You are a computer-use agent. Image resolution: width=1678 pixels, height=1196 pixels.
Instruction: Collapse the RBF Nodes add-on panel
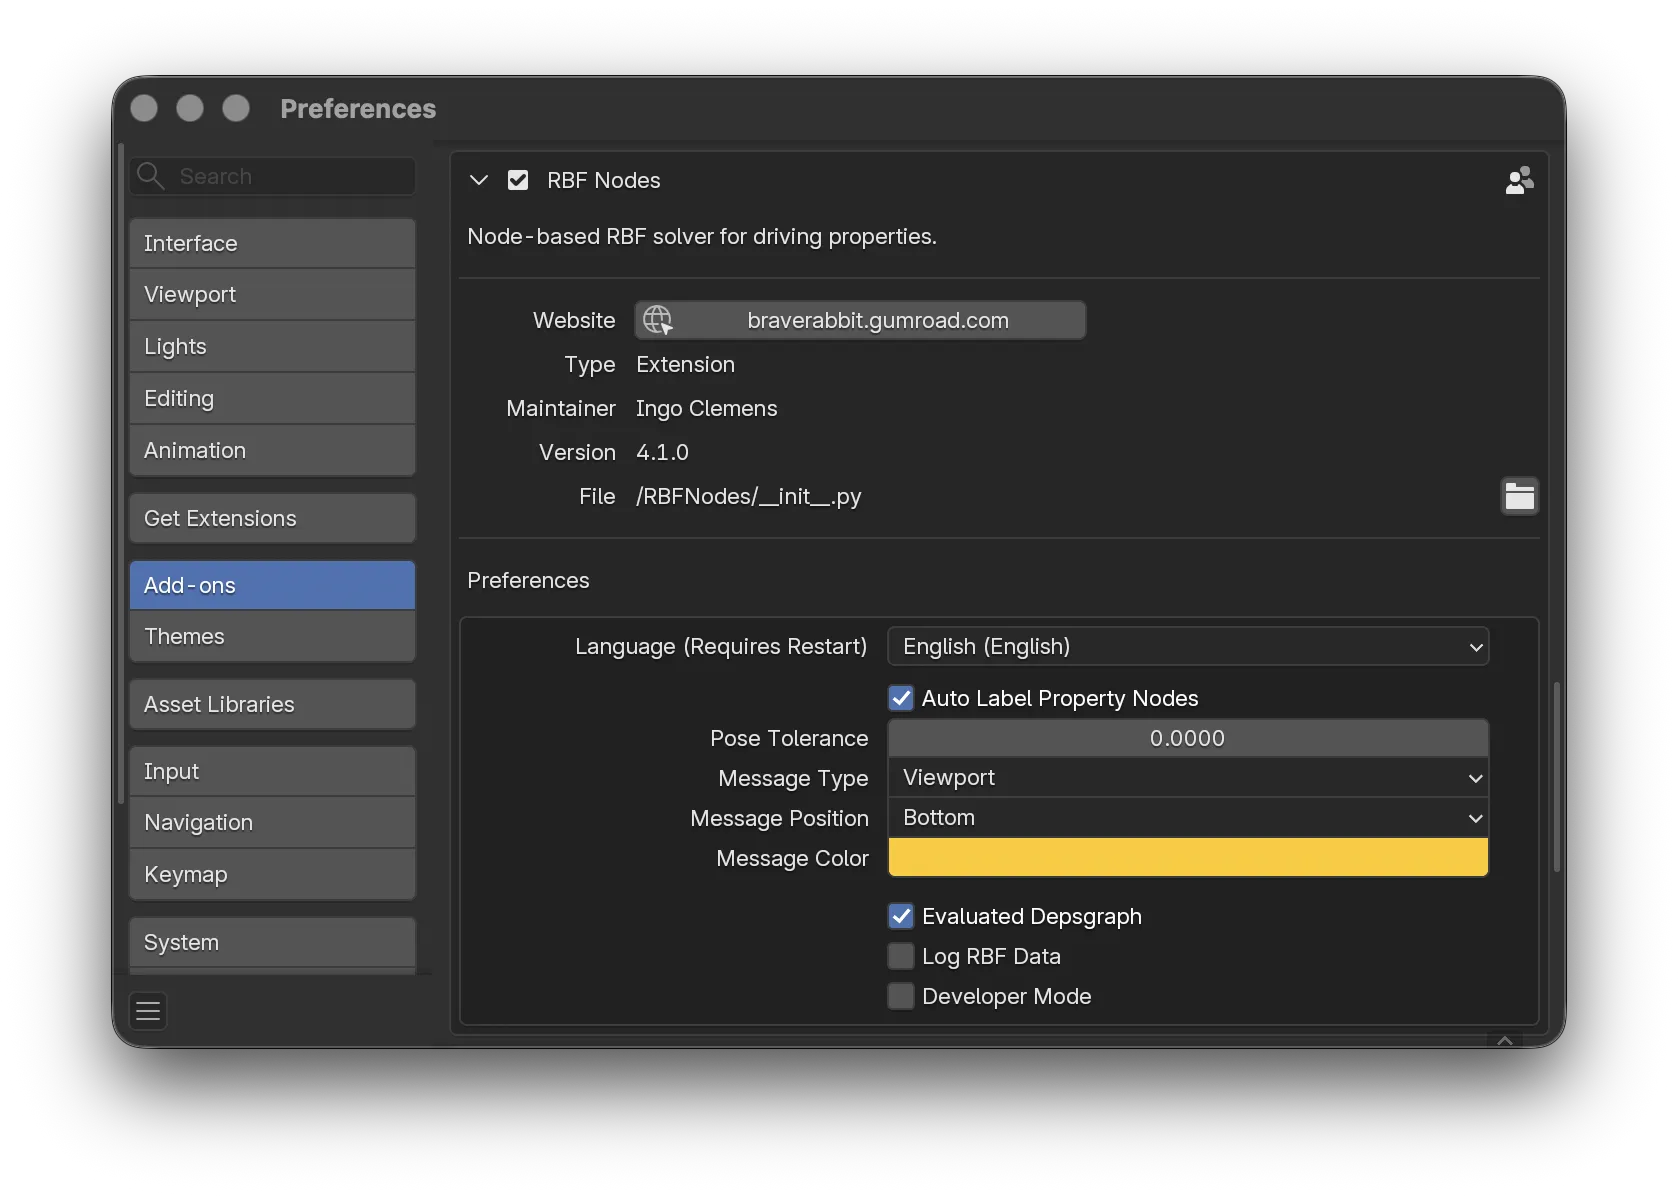[x=479, y=180]
